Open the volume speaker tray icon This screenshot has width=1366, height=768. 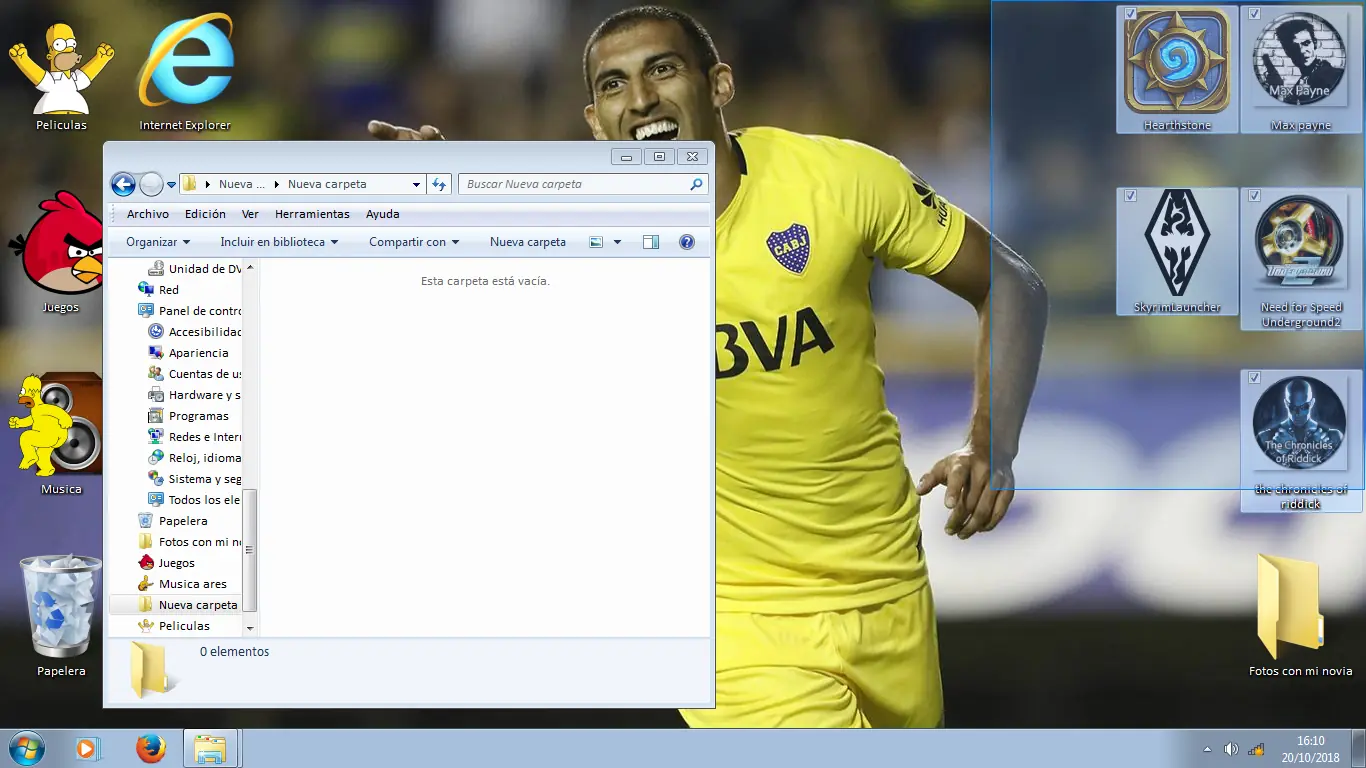pyautogui.click(x=1231, y=749)
